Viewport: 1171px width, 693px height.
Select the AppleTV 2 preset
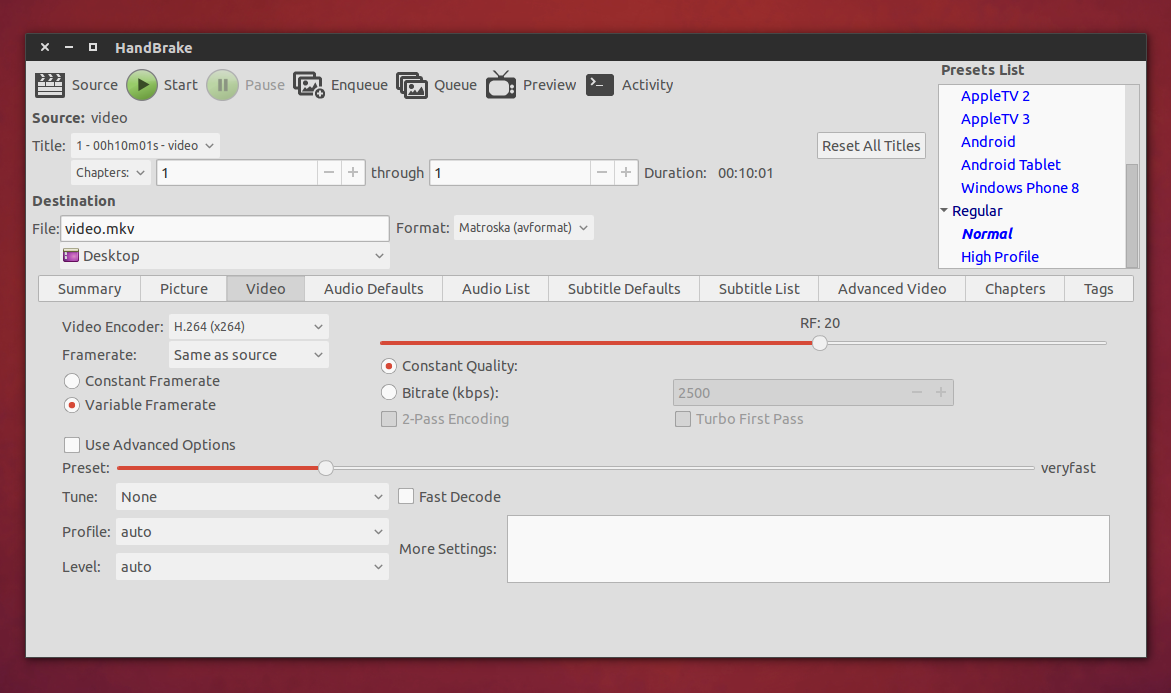point(995,96)
